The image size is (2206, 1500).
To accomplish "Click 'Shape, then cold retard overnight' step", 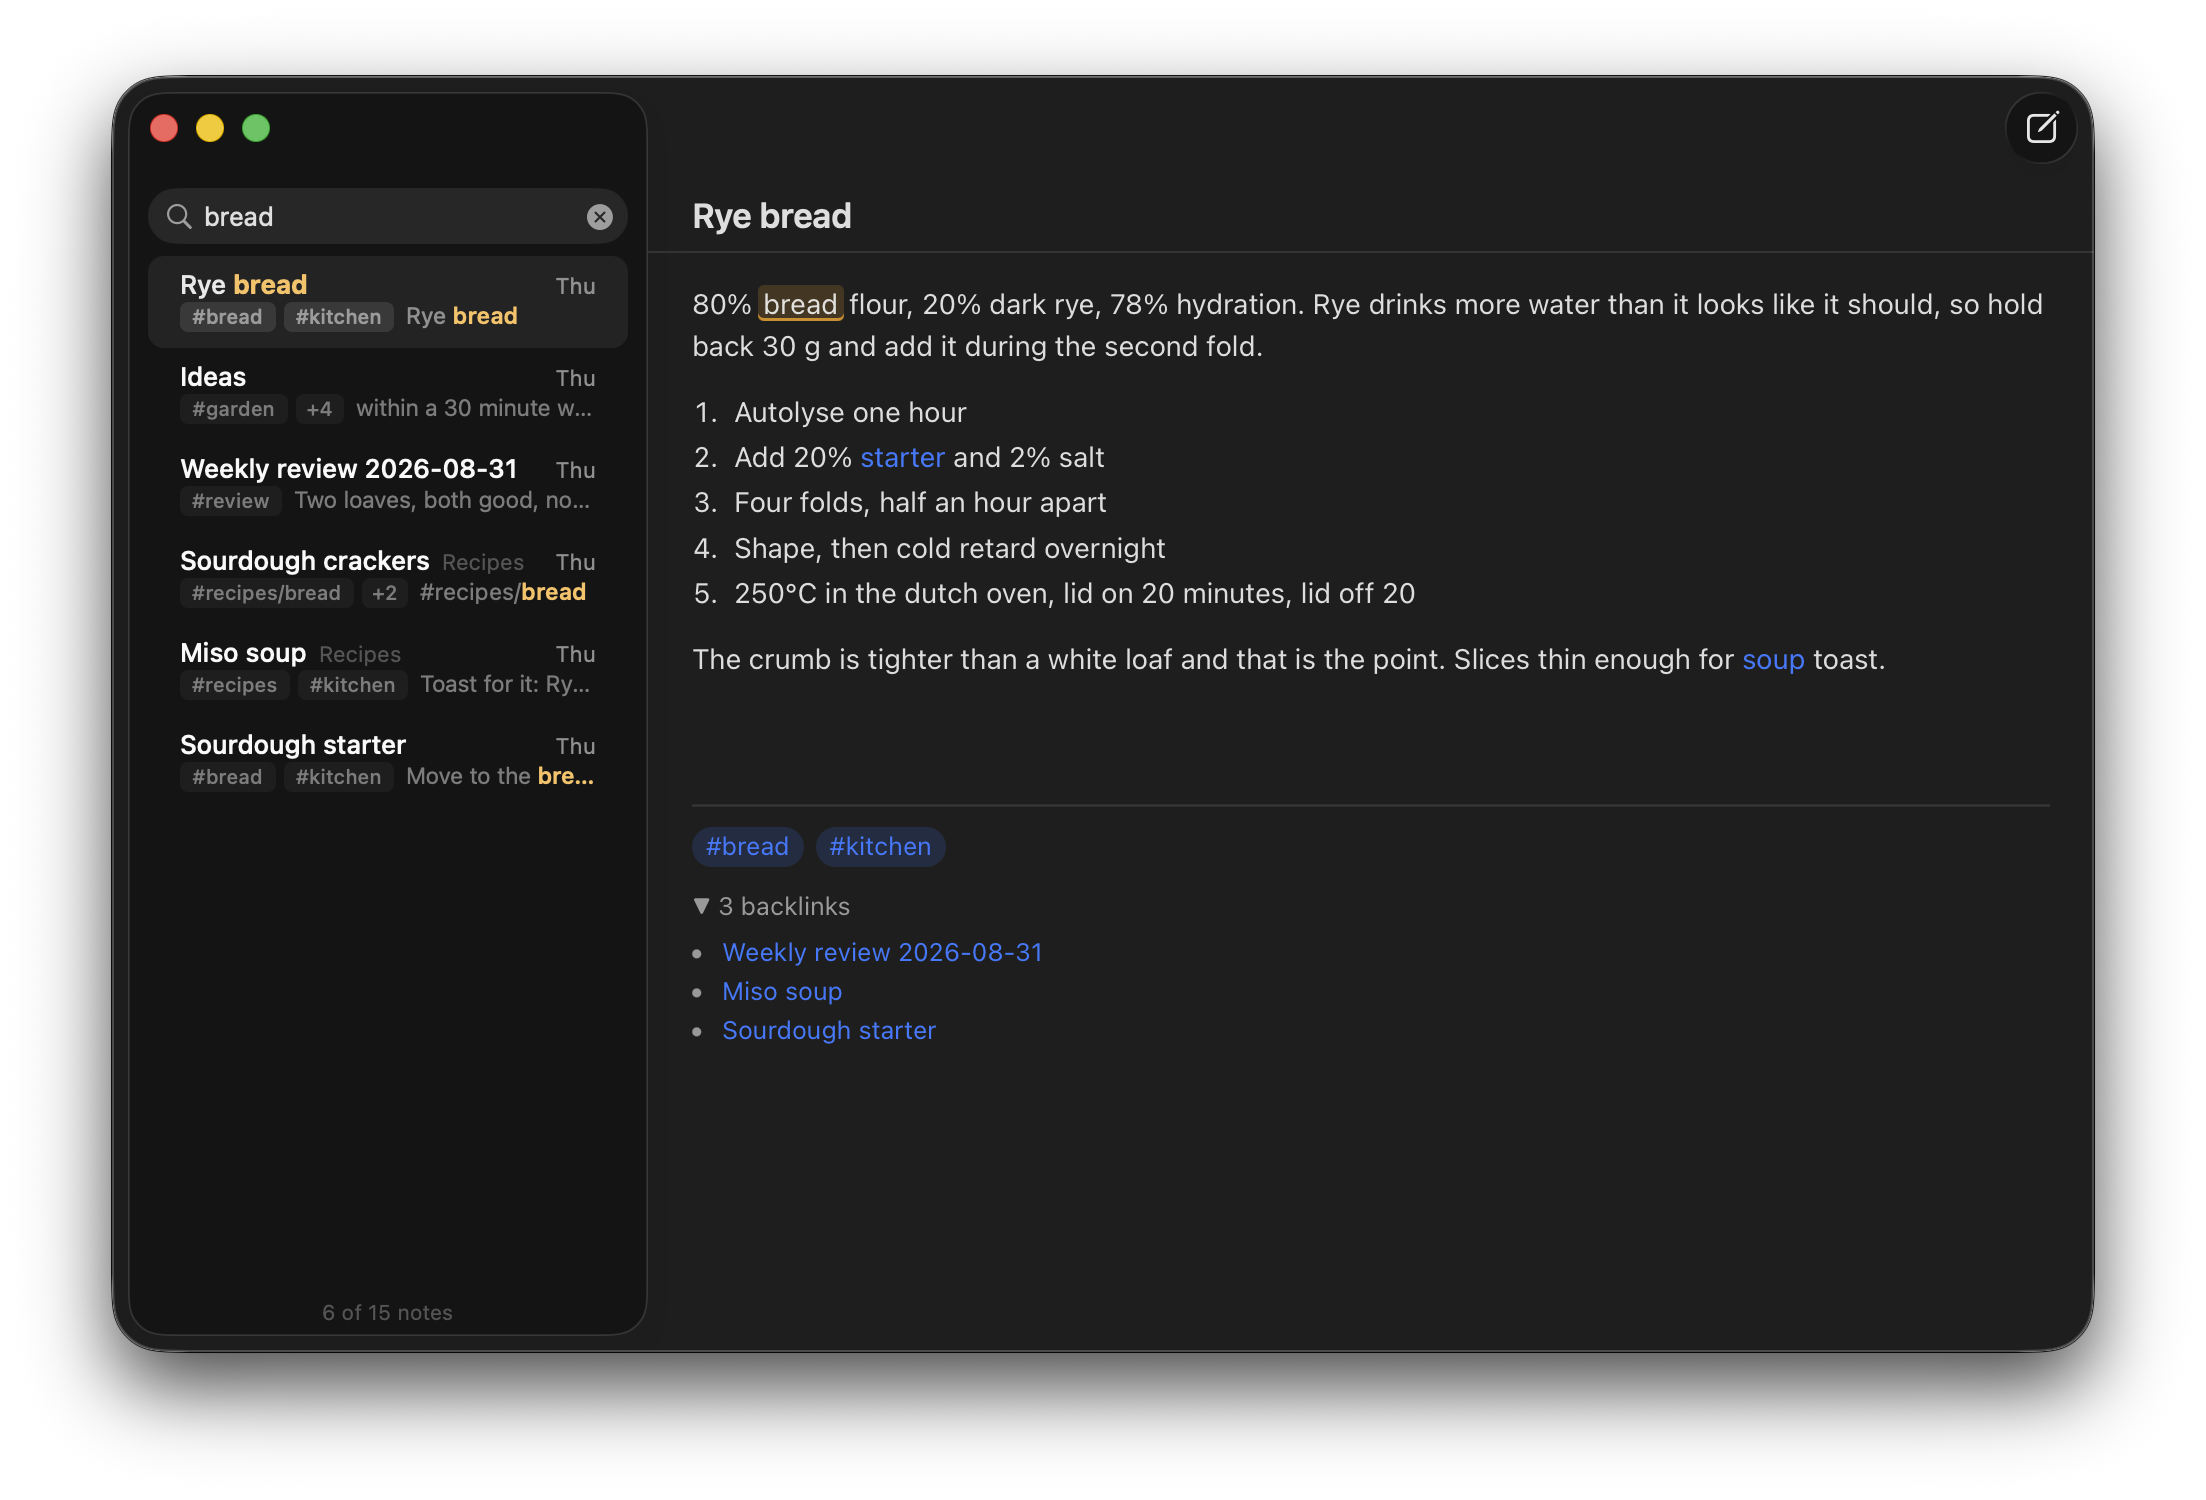I will [949, 548].
